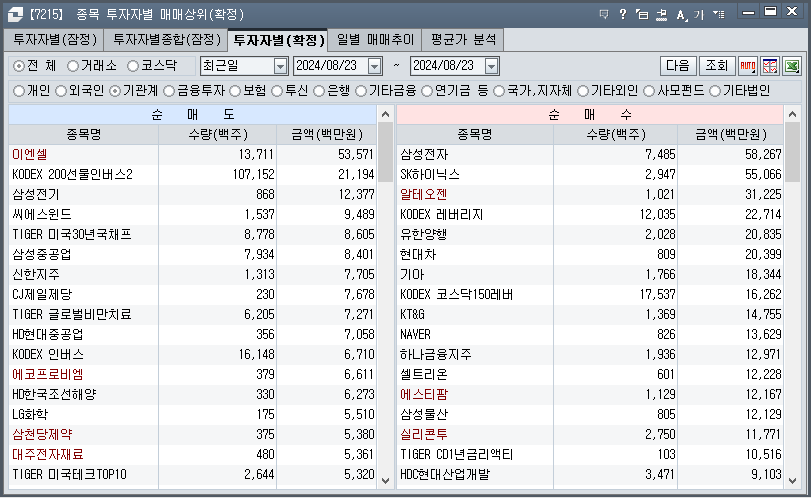
Task: Click the detach window icon in title bar
Action: 642,14
